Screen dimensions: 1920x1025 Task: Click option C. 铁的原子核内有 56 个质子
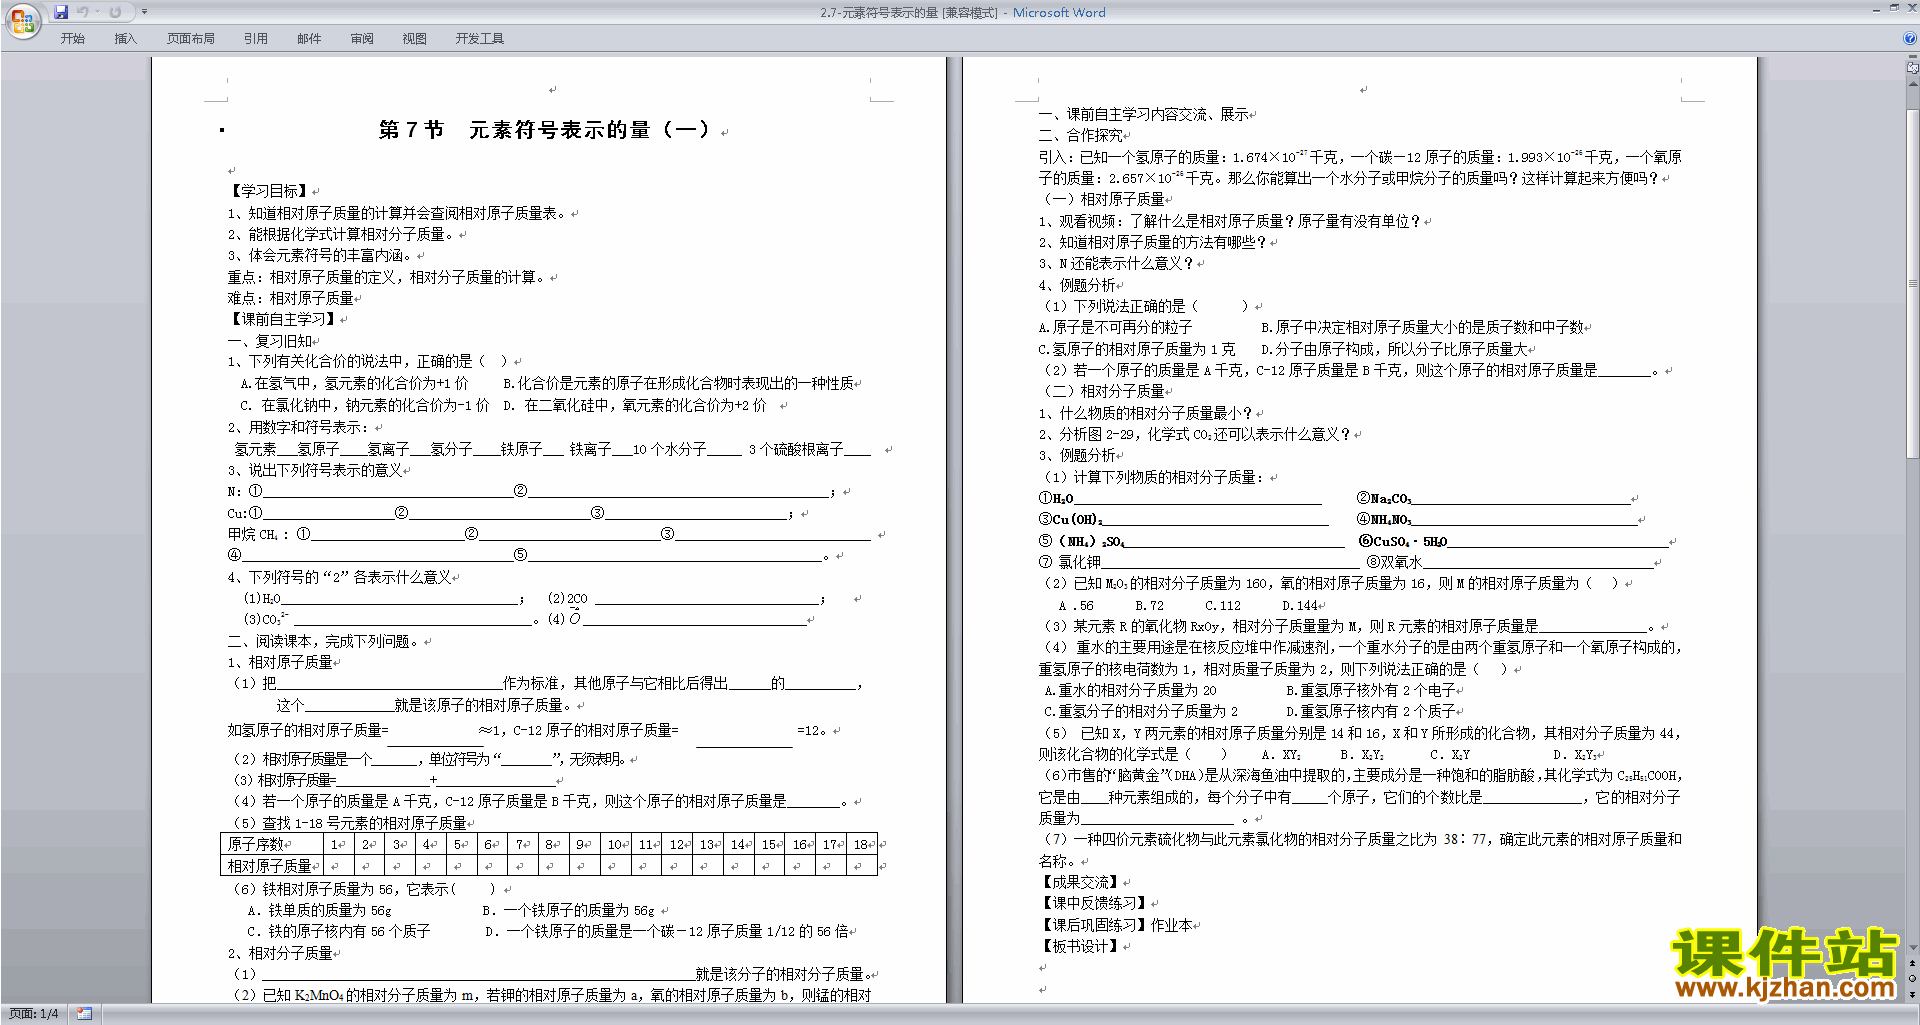[x=338, y=932]
